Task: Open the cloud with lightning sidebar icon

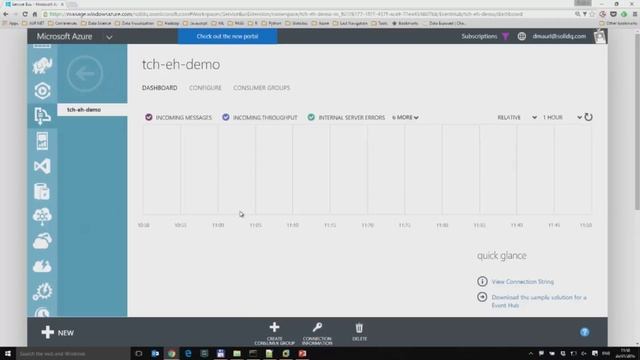Action: click(42, 266)
